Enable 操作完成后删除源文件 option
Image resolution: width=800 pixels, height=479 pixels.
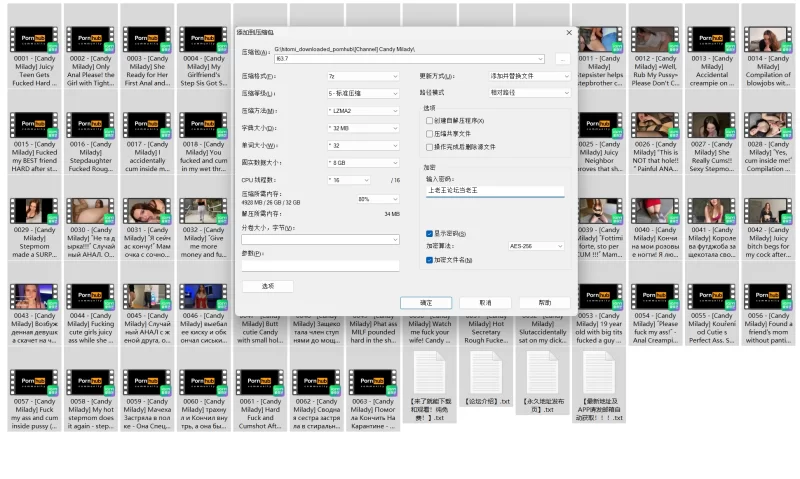point(429,146)
